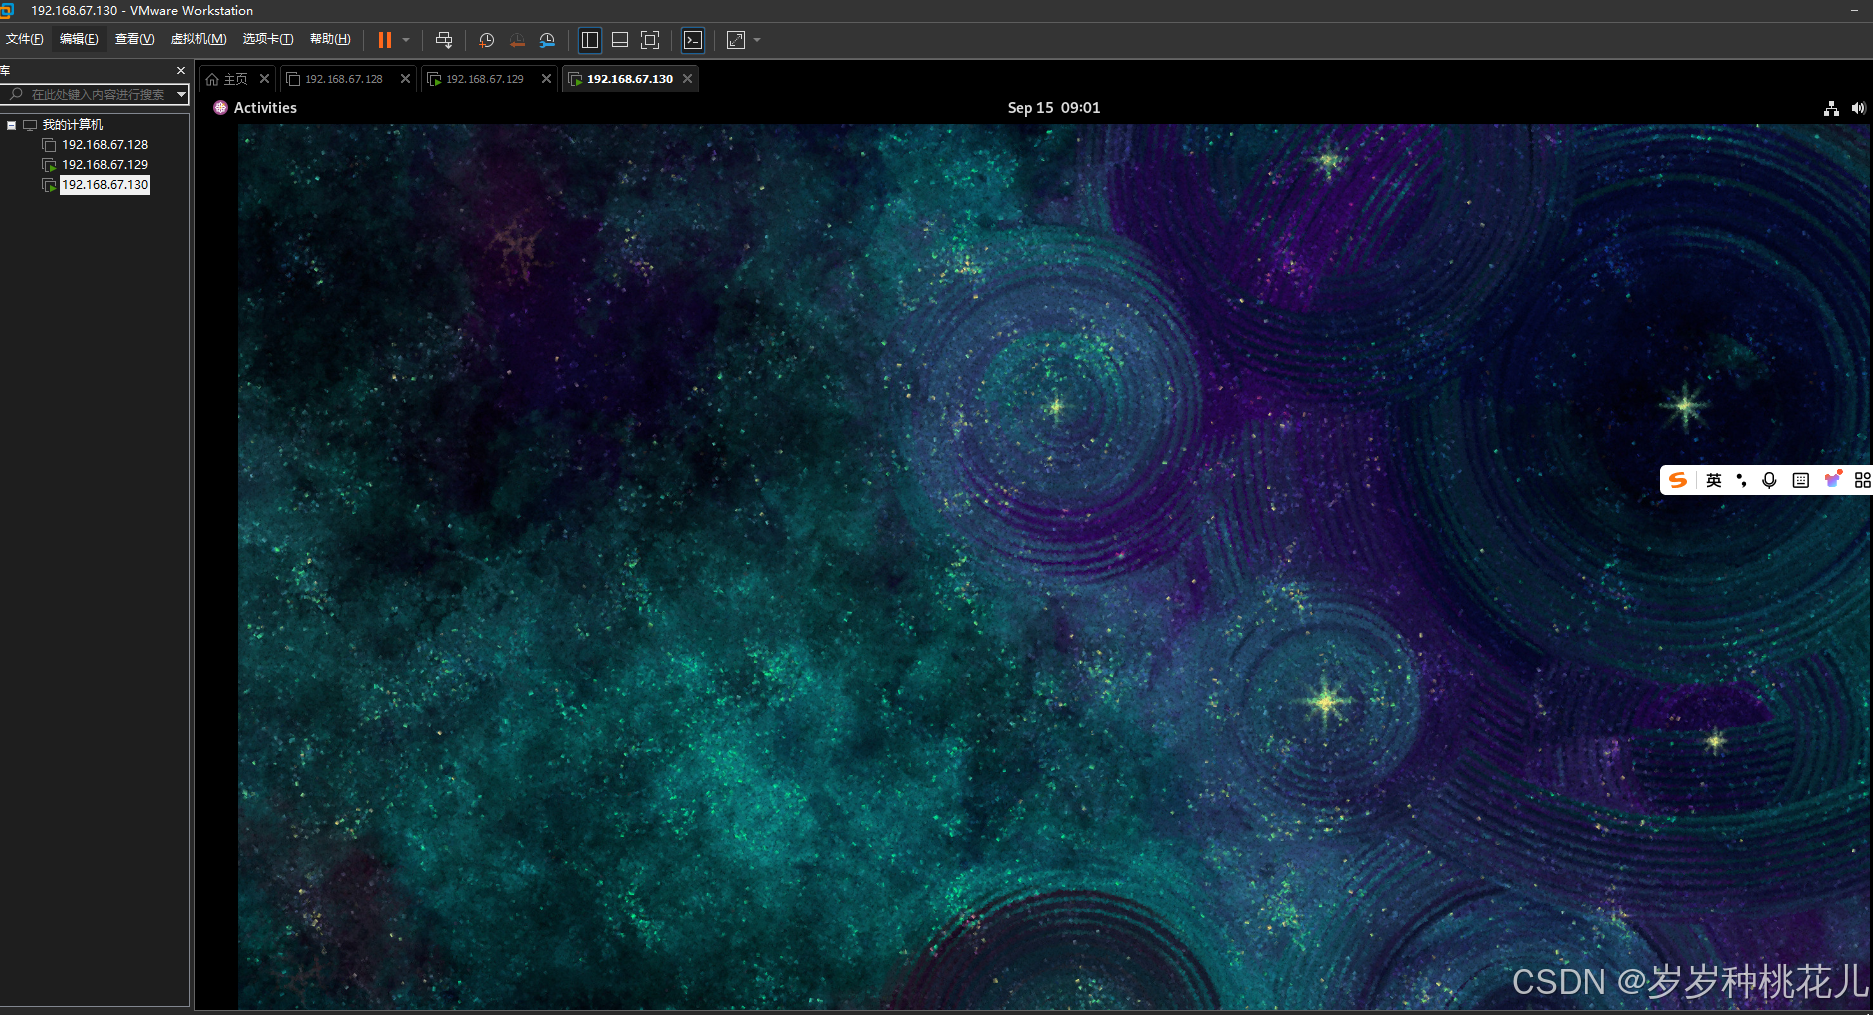Select 192.168.67.130 in the library tree

(105, 185)
